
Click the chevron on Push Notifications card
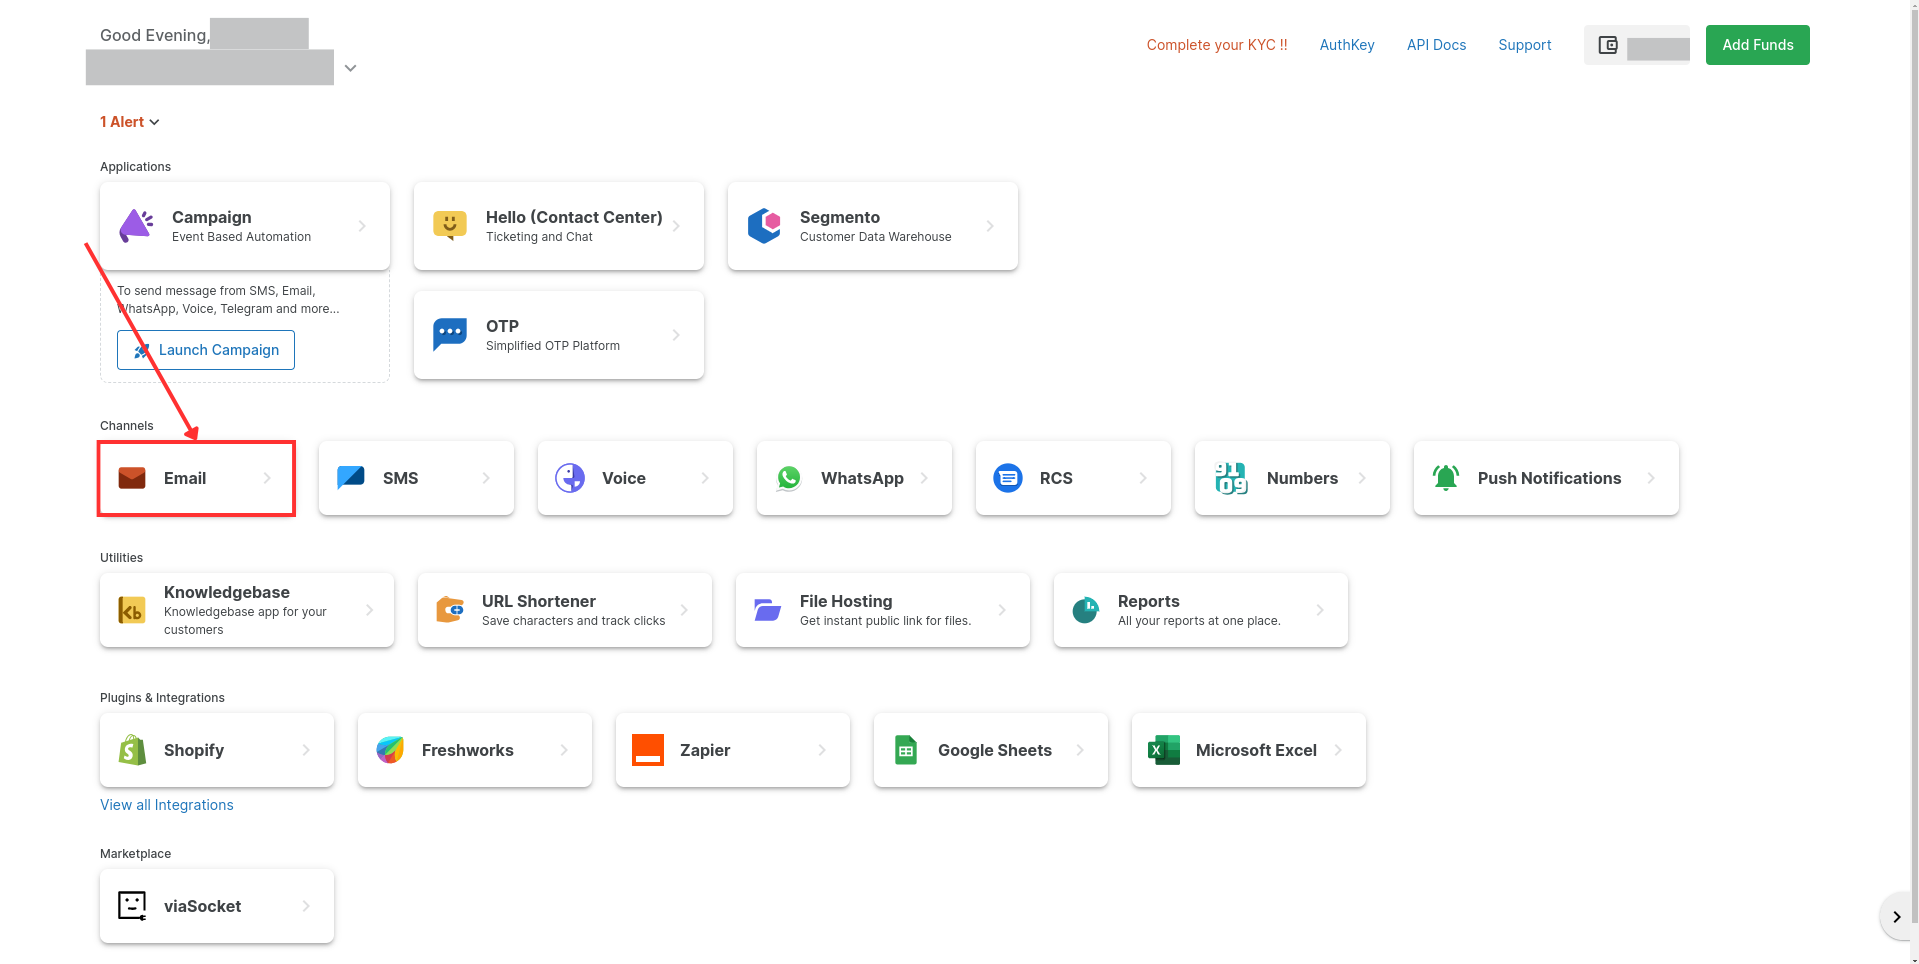(x=1651, y=478)
